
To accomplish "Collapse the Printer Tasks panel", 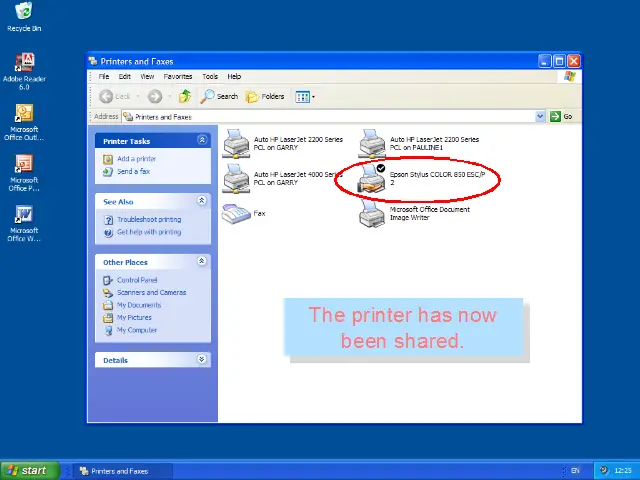I will point(202,140).
